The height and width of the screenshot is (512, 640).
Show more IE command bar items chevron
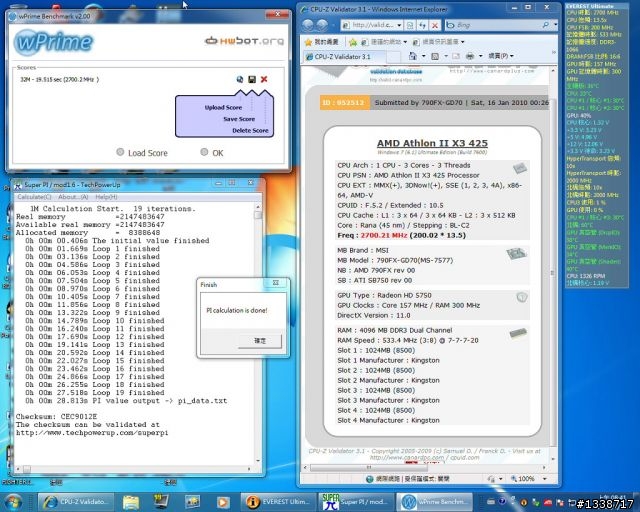pos(554,52)
